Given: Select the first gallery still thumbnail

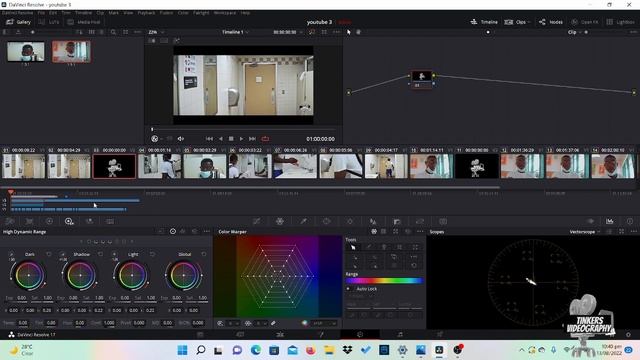Looking at the screenshot, I should click(x=26, y=51).
